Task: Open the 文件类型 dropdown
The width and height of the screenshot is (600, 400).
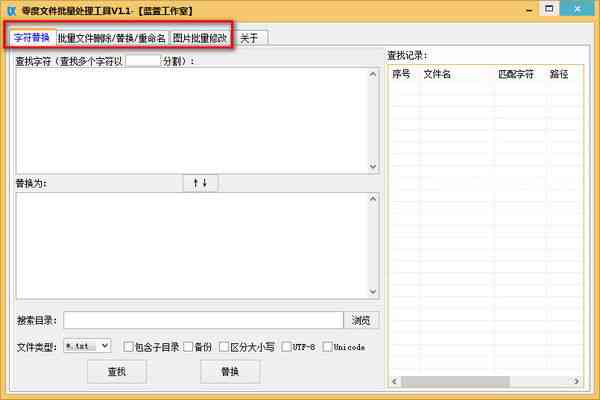Action: coord(87,346)
